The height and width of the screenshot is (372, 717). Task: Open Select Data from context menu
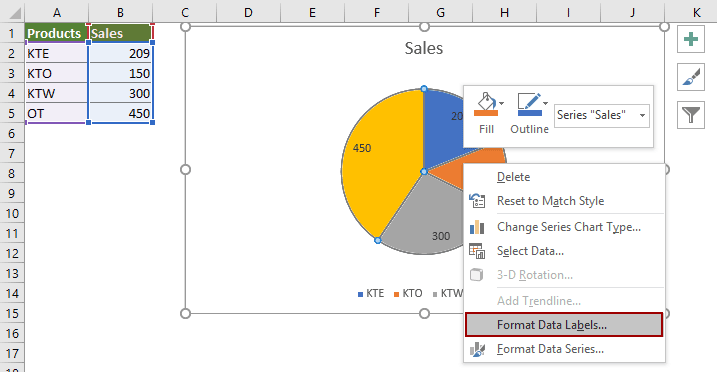pos(564,251)
